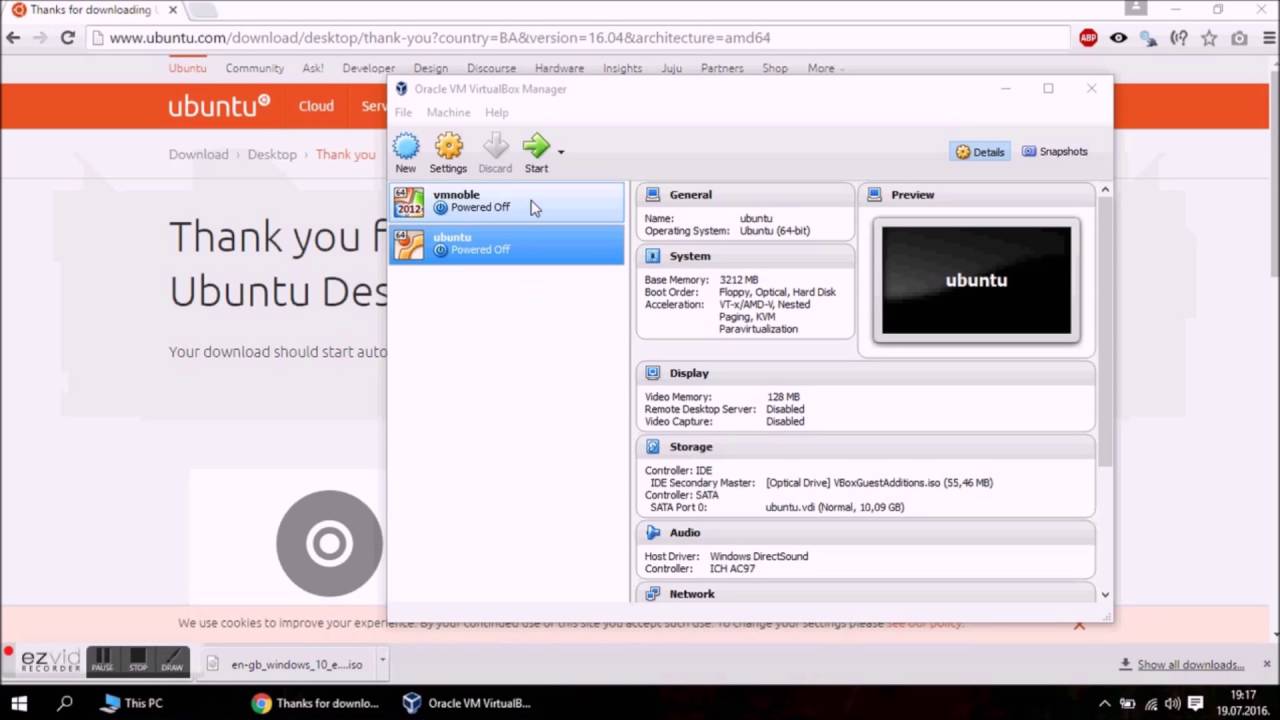This screenshot has width=1280, height=720.
Task: Pause the Ezvid recorder
Action: [102, 661]
